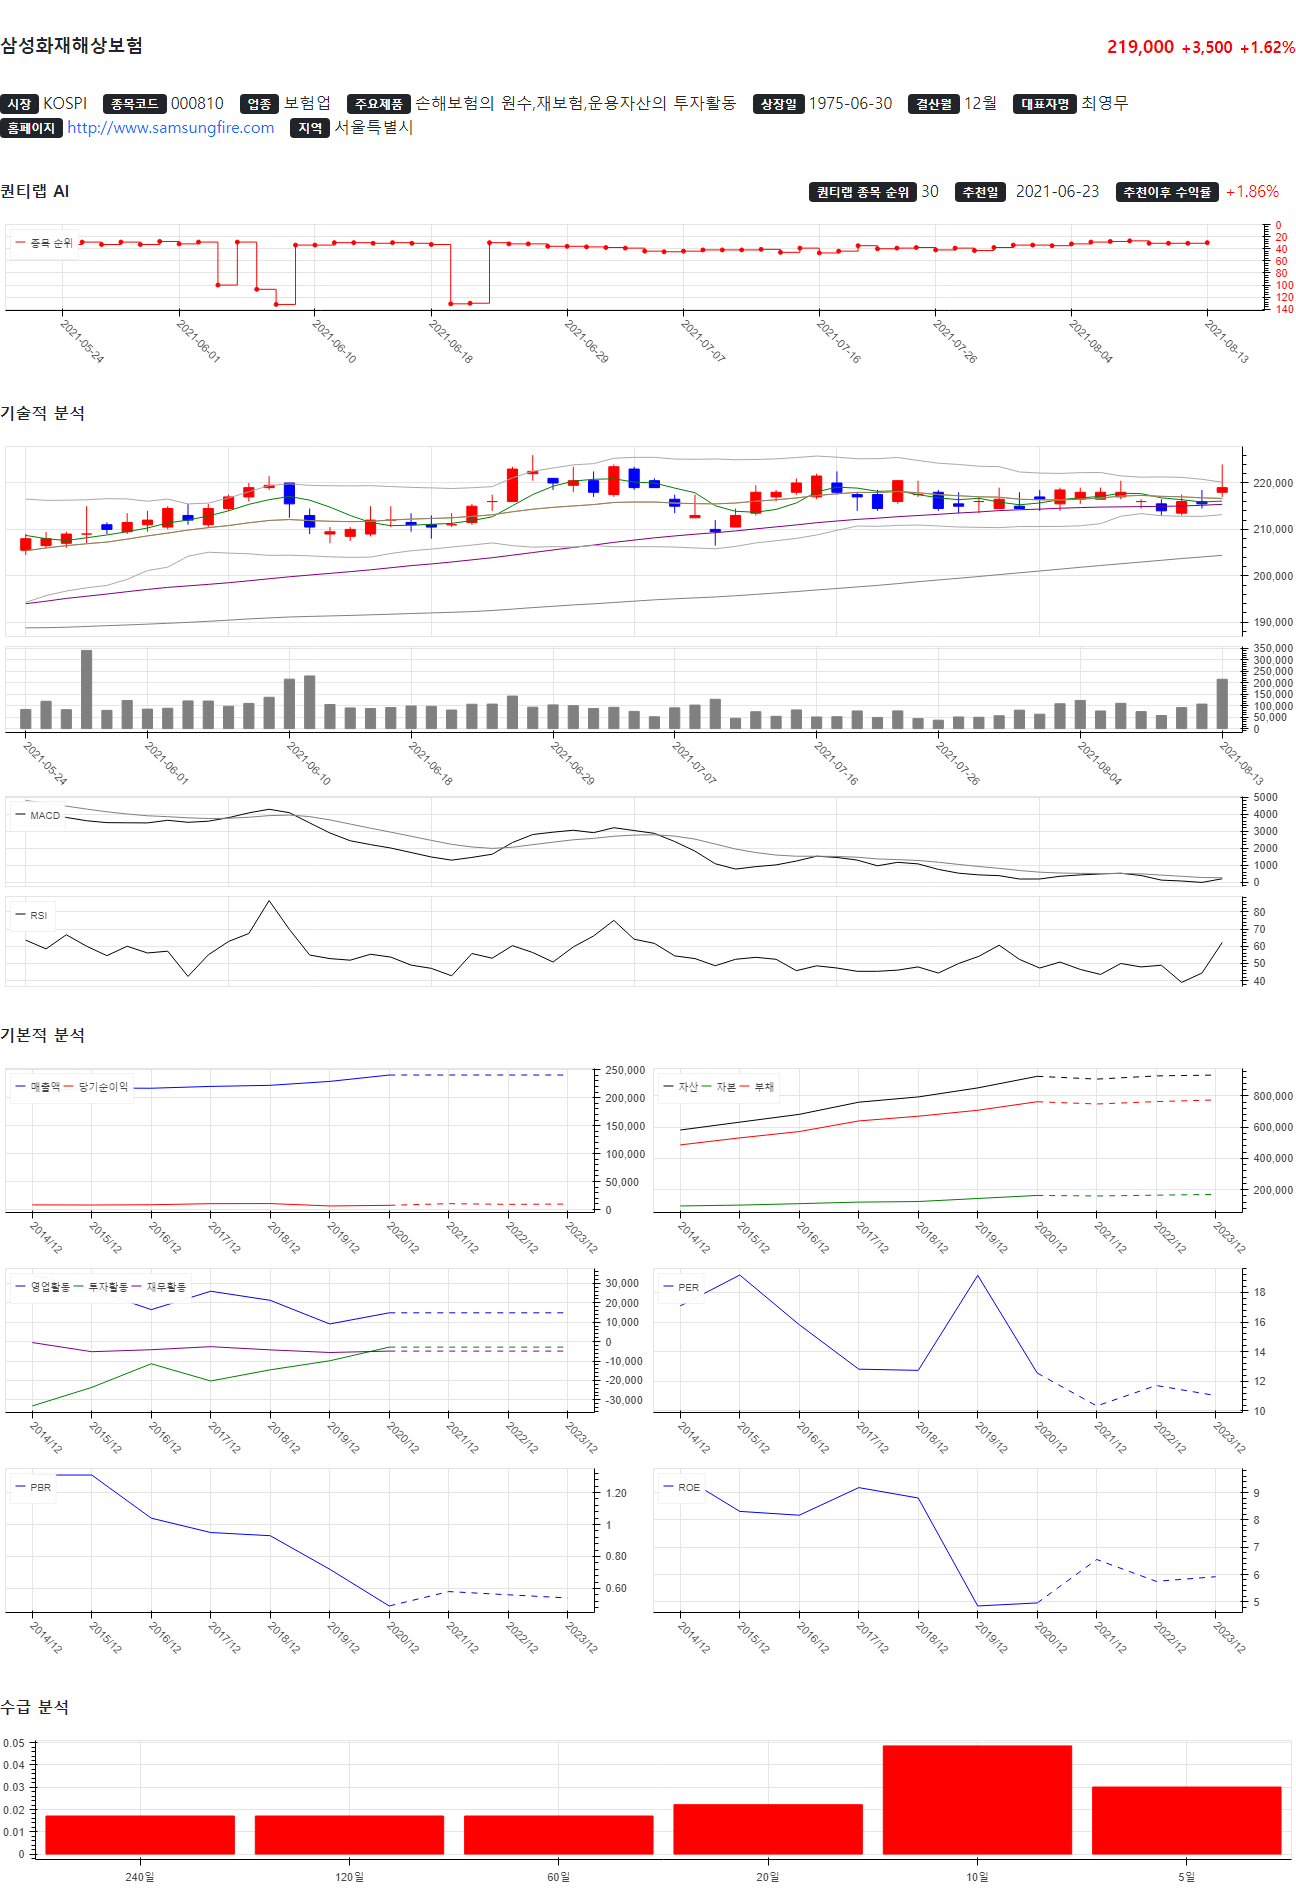The height and width of the screenshot is (1893, 1296).
Task: Click the 120일 supply analysis bar
Action: (349, 1834)
